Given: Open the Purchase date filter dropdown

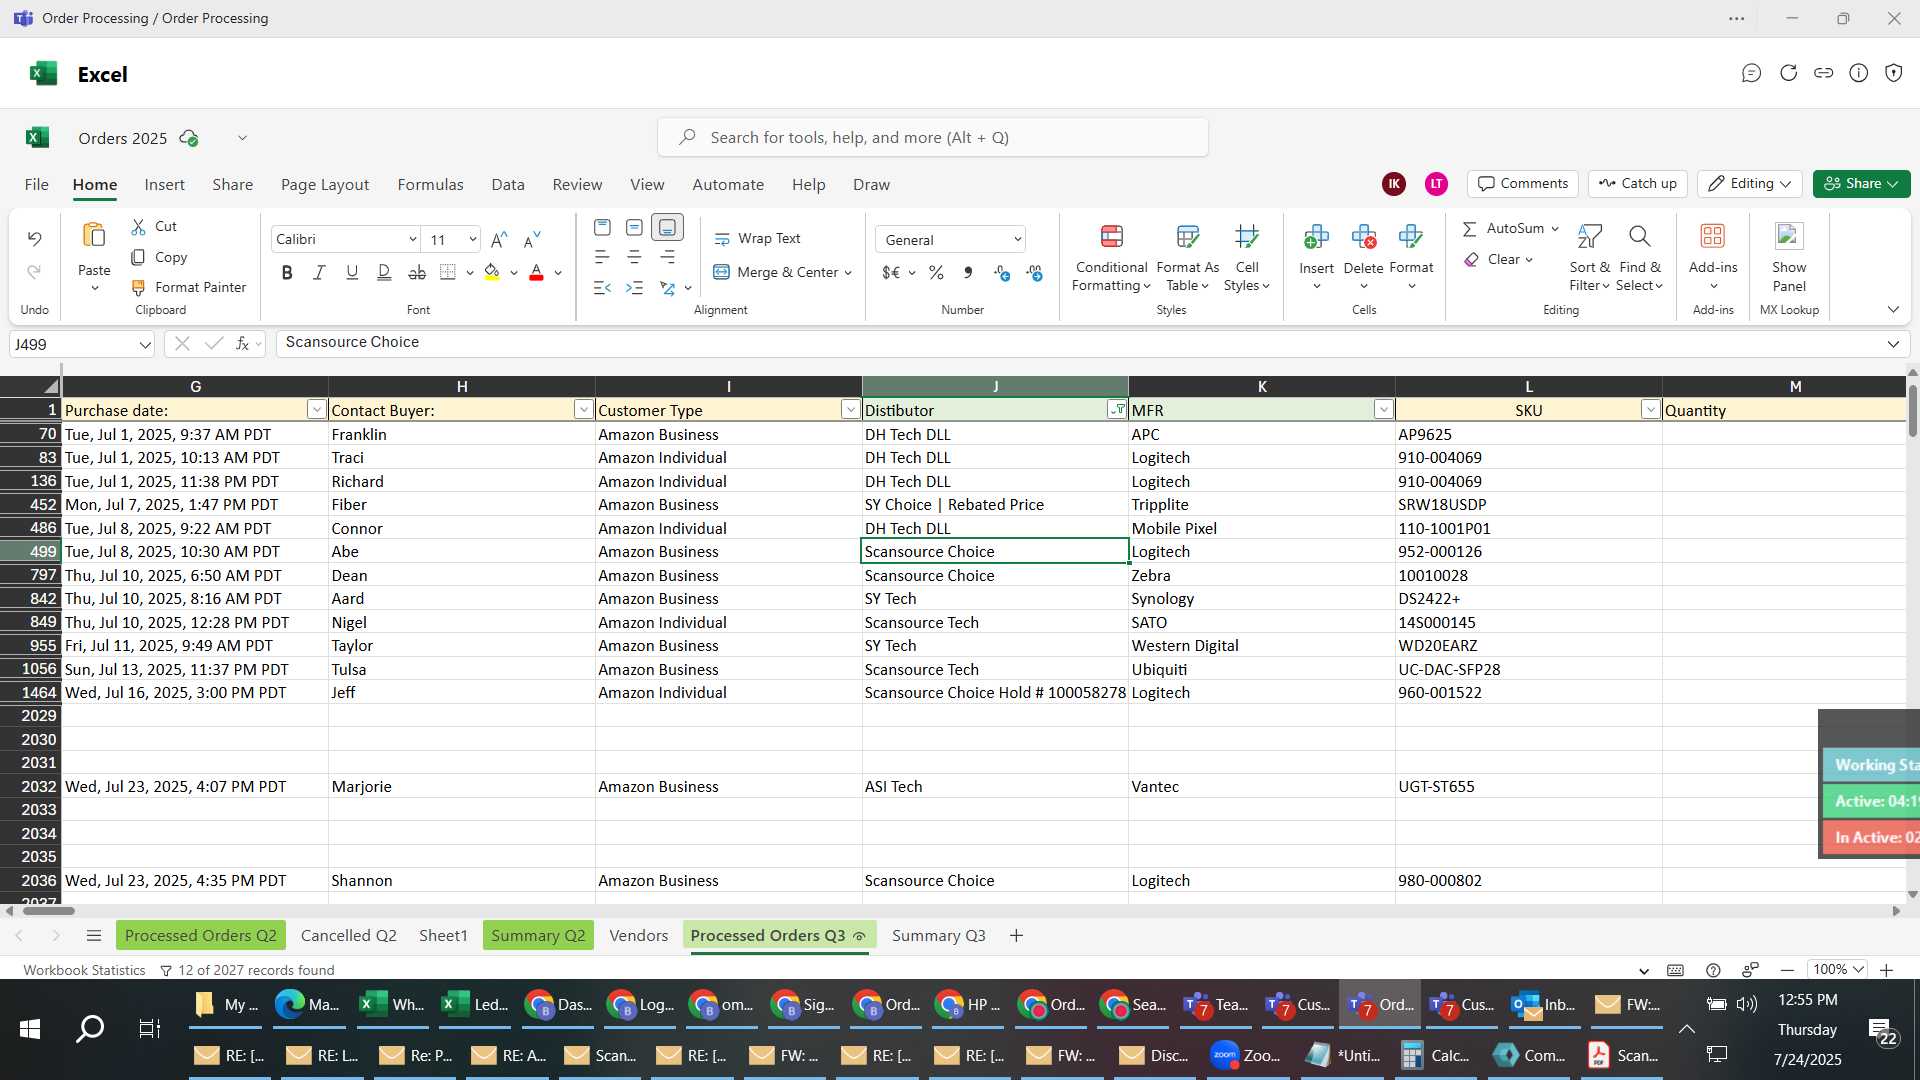Looking at the screenshot, I should pos(316,410).
